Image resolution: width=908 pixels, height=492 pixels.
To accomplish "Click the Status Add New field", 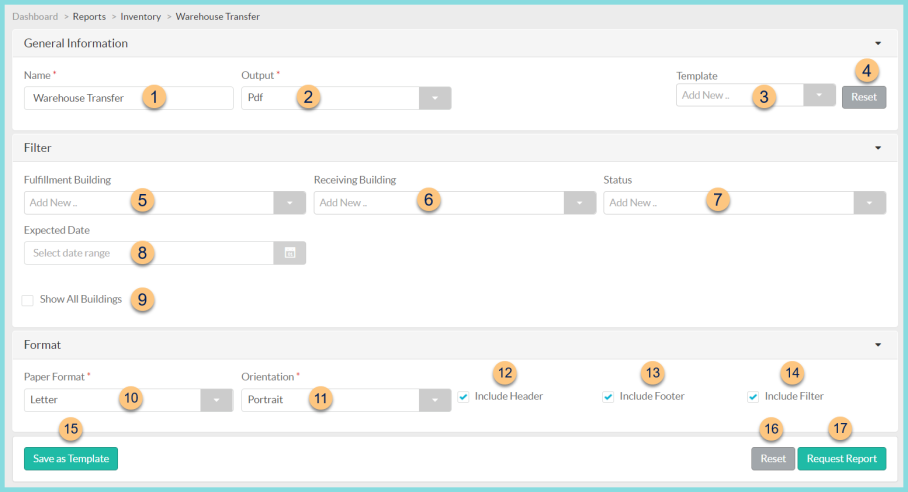I will point(728,203).
